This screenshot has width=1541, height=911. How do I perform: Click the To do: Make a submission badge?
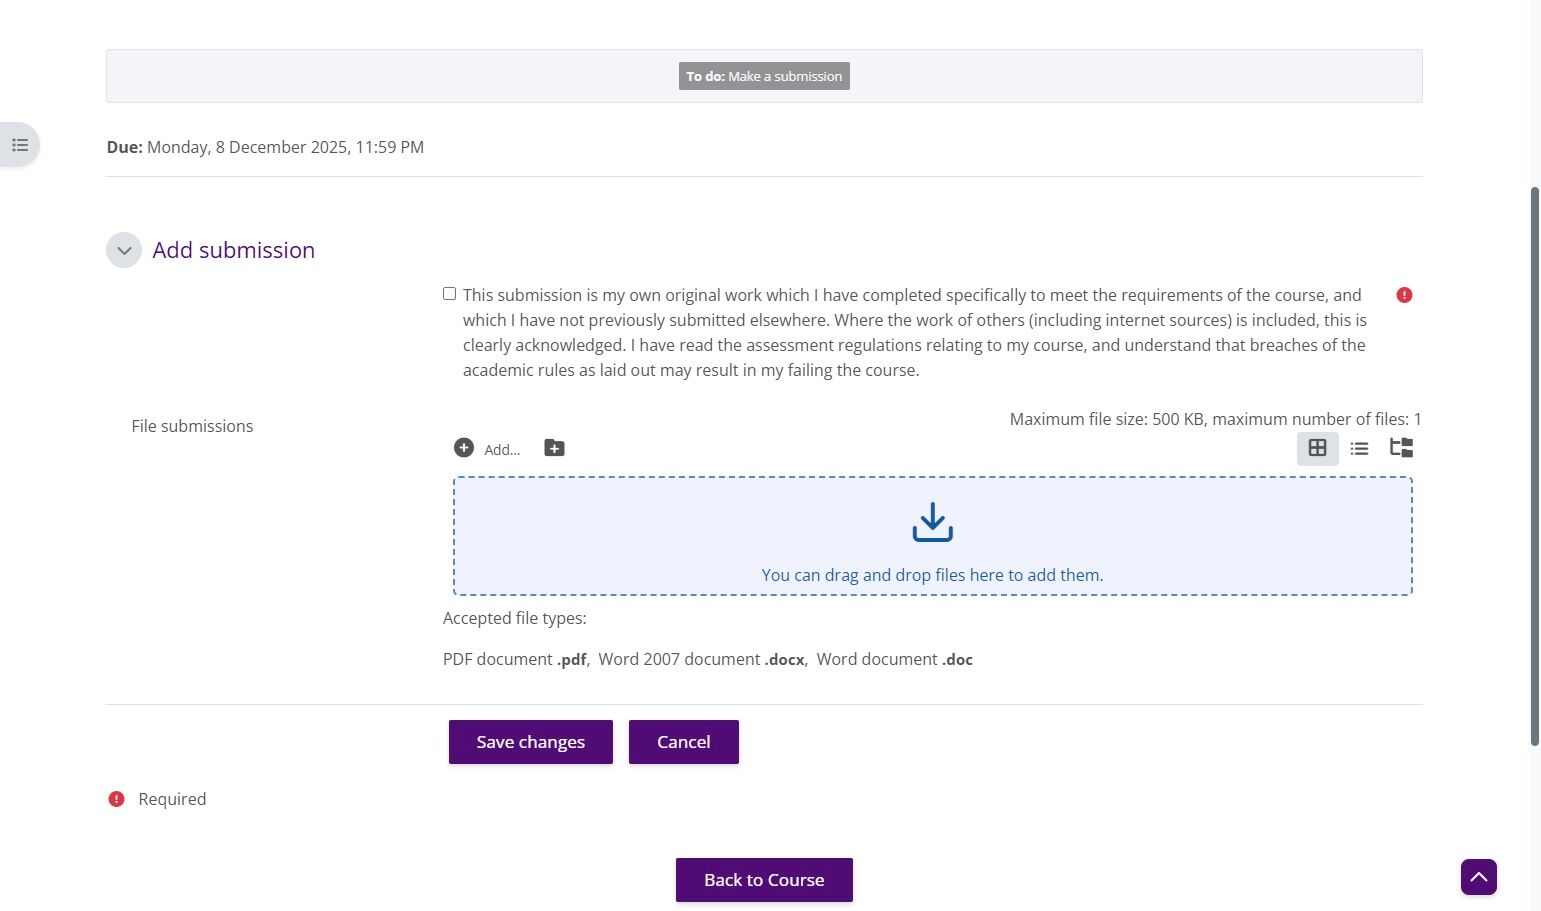pos(764,76)
